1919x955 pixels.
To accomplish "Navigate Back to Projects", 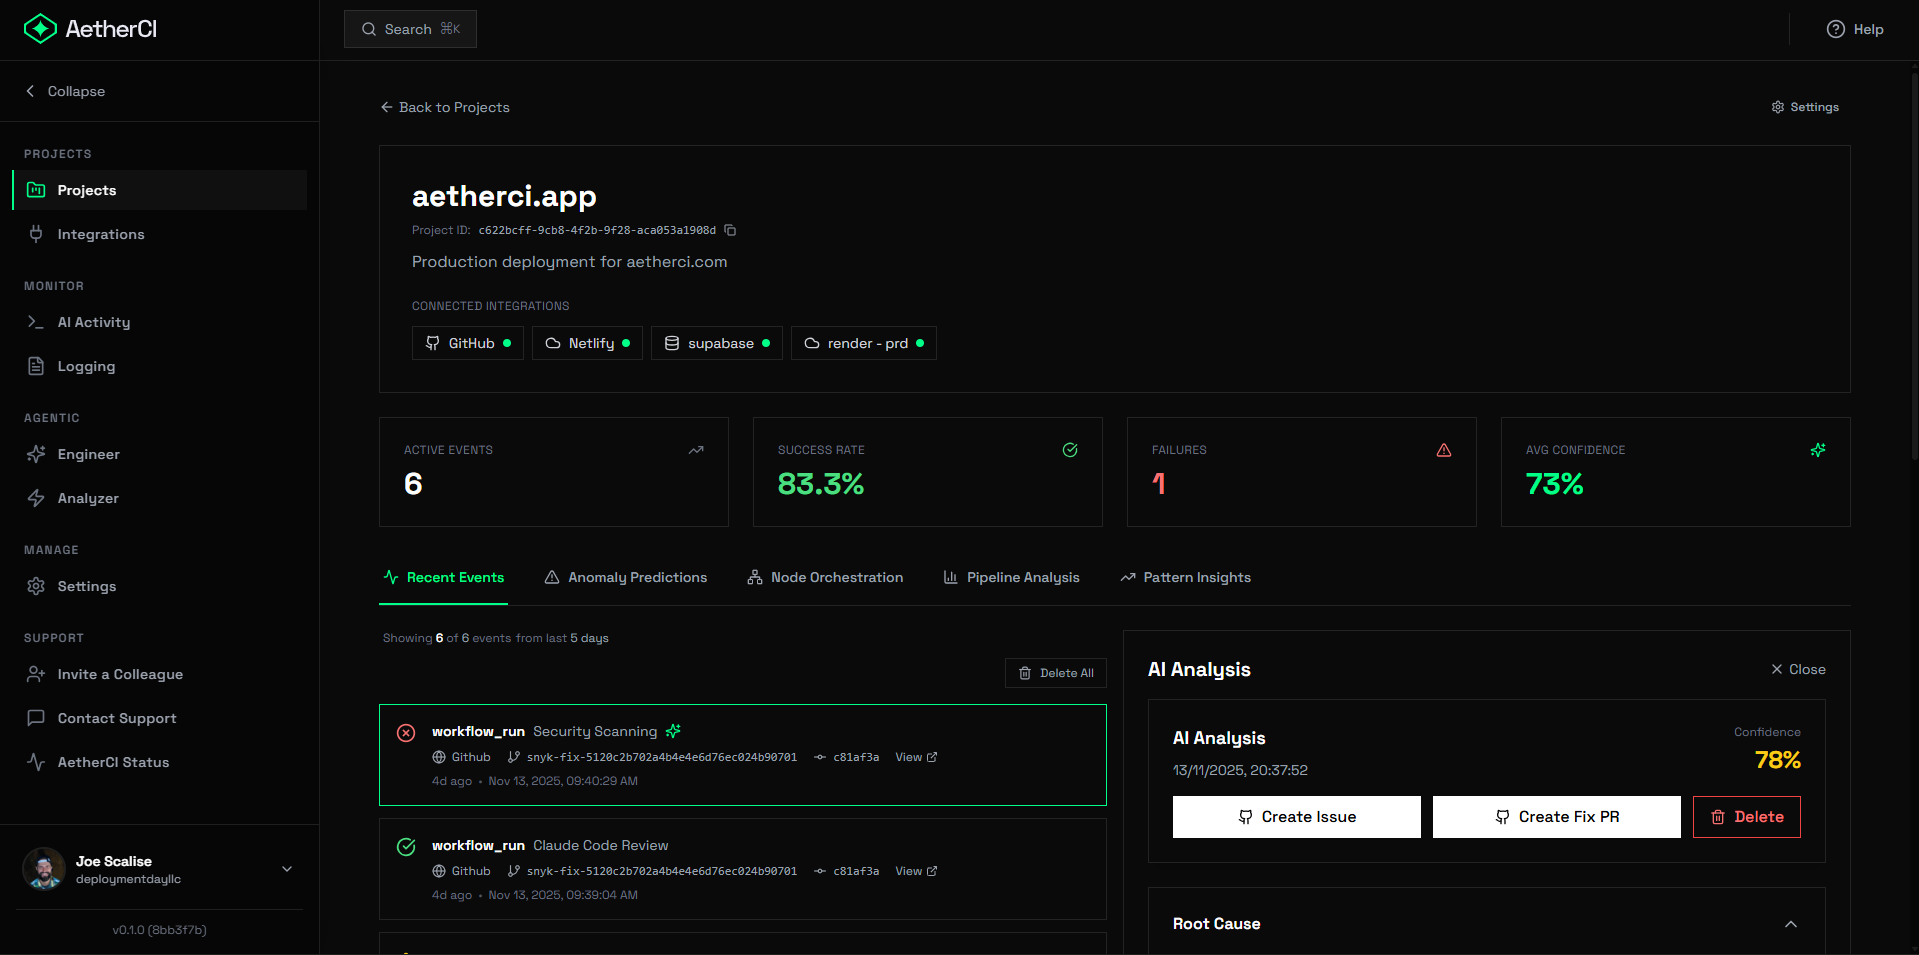I will 444,107.
